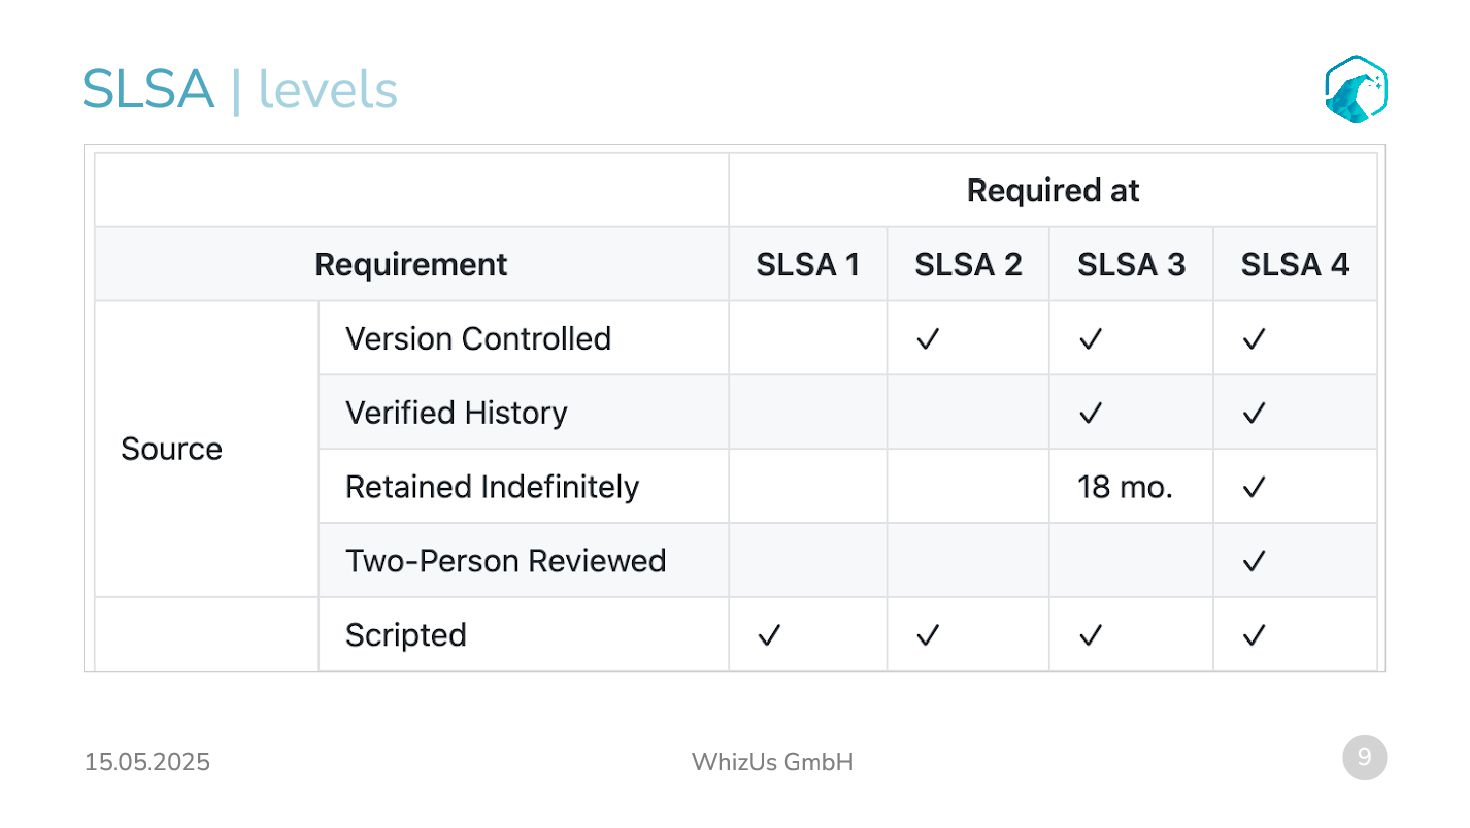
Task: Click the Retained Indefinitely checkmark under SLSA 4
Action: pyautogui.click(x=1253, y=487)
